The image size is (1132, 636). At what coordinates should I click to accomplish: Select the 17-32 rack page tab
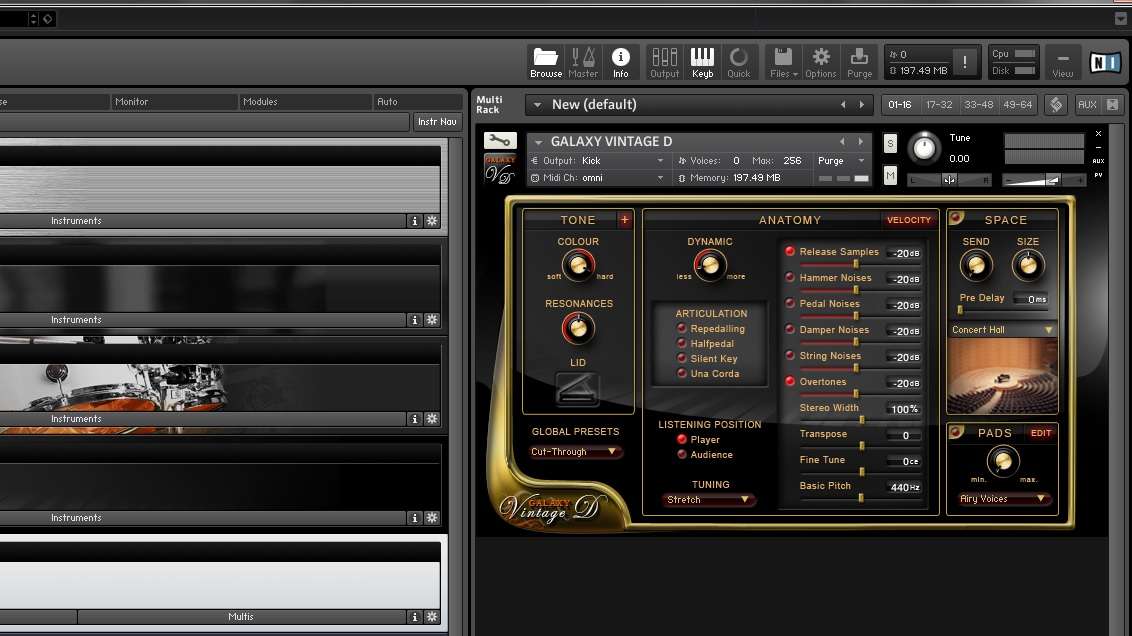point(939,105)
